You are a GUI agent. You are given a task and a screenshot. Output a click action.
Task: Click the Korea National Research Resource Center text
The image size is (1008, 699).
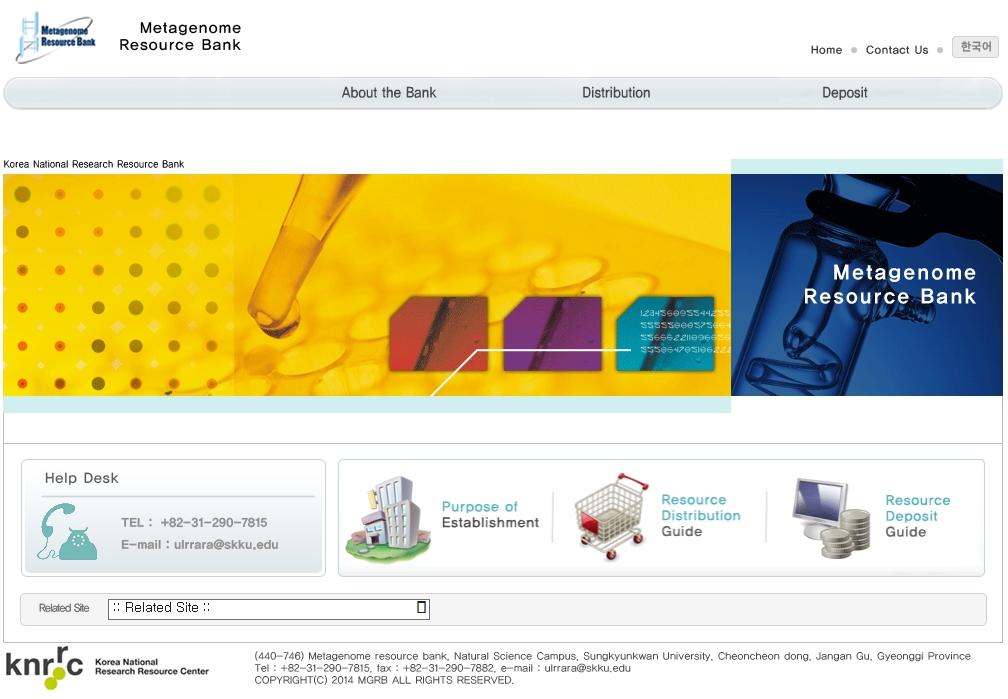152,666
